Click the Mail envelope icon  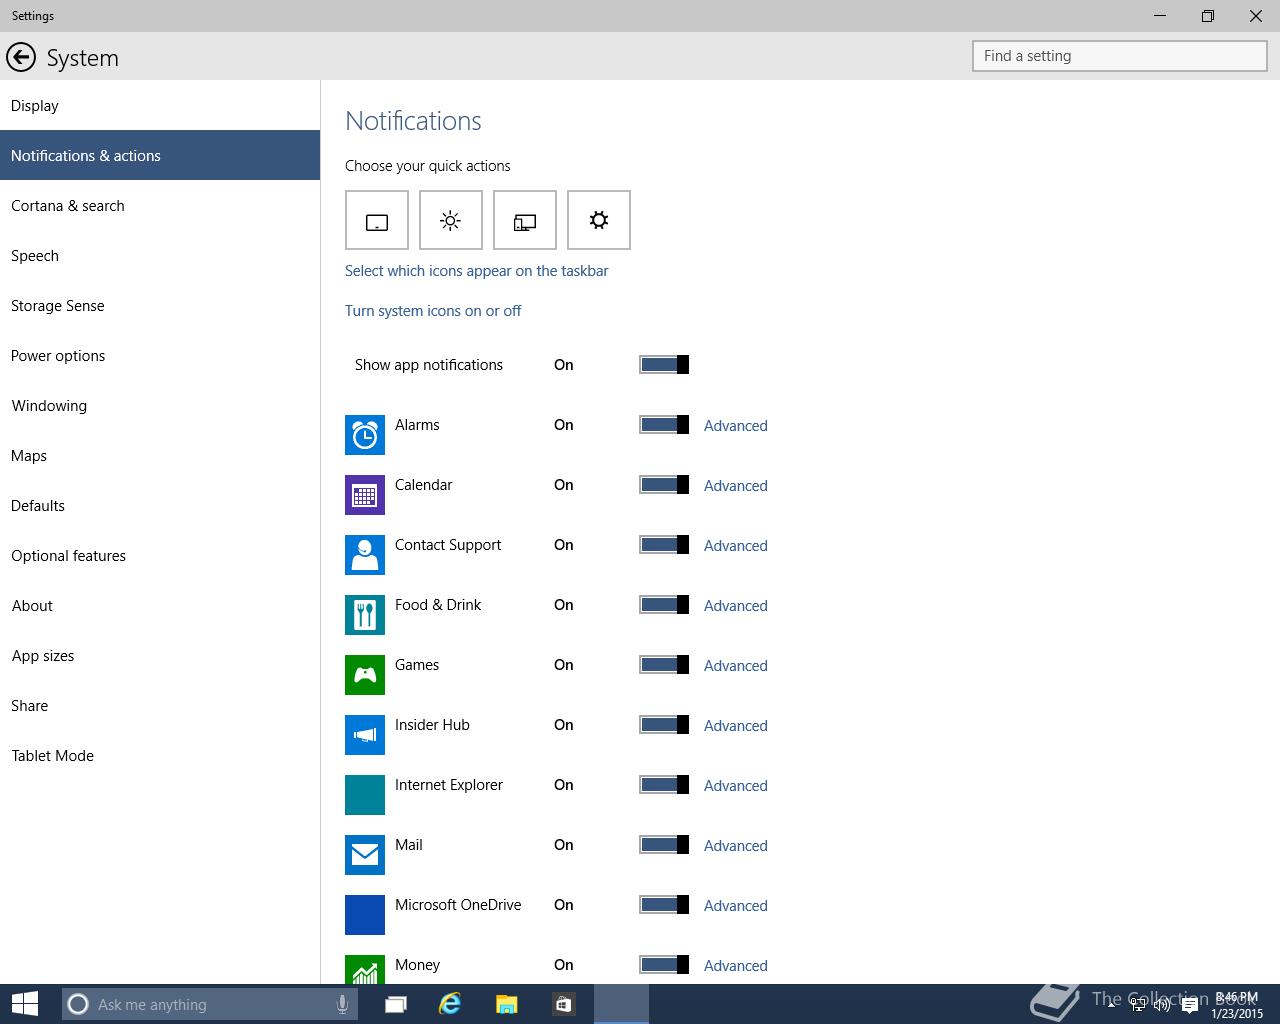click(365, 855)
